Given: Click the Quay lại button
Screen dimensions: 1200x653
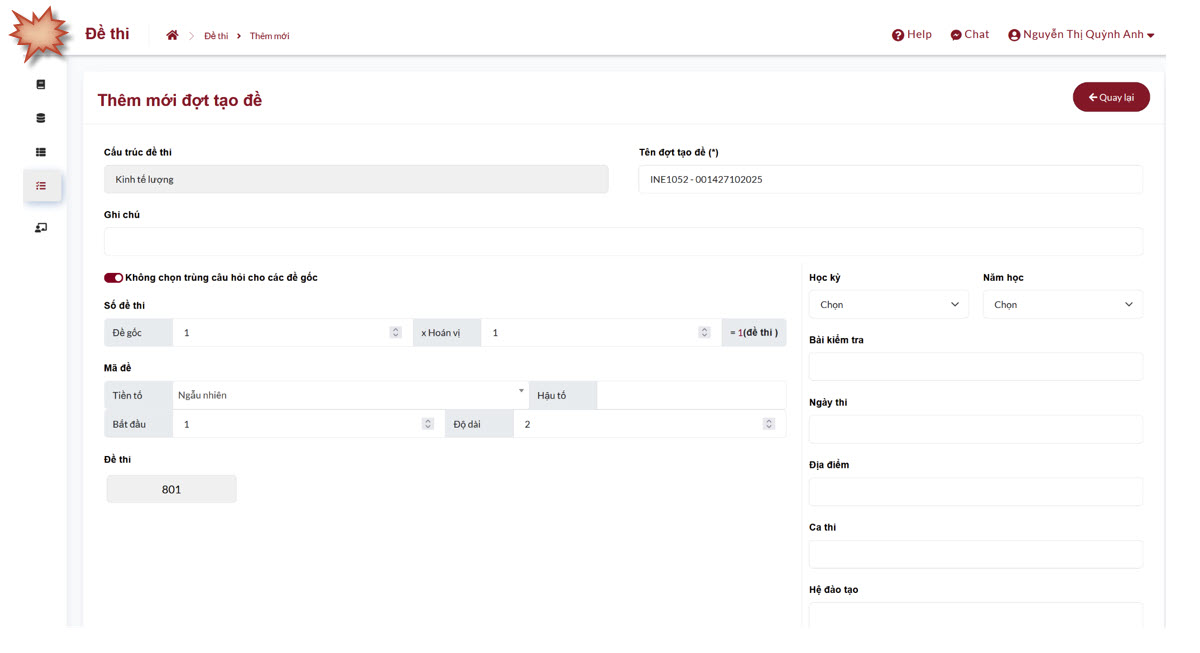Looking at the screenshot, I should pyautogui.click(x=1111, y=97).
